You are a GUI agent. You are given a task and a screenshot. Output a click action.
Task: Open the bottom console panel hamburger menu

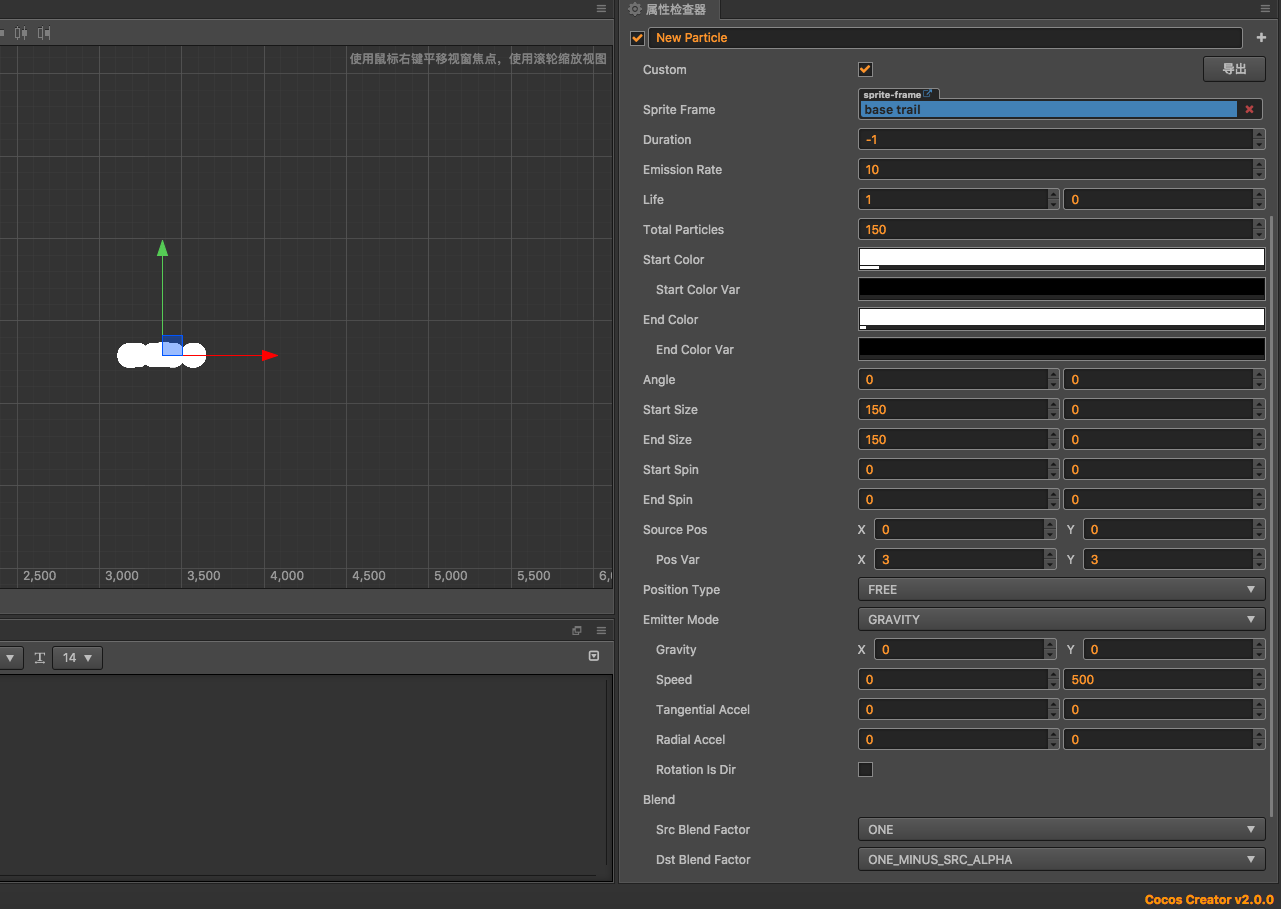(x=601, y=630)
